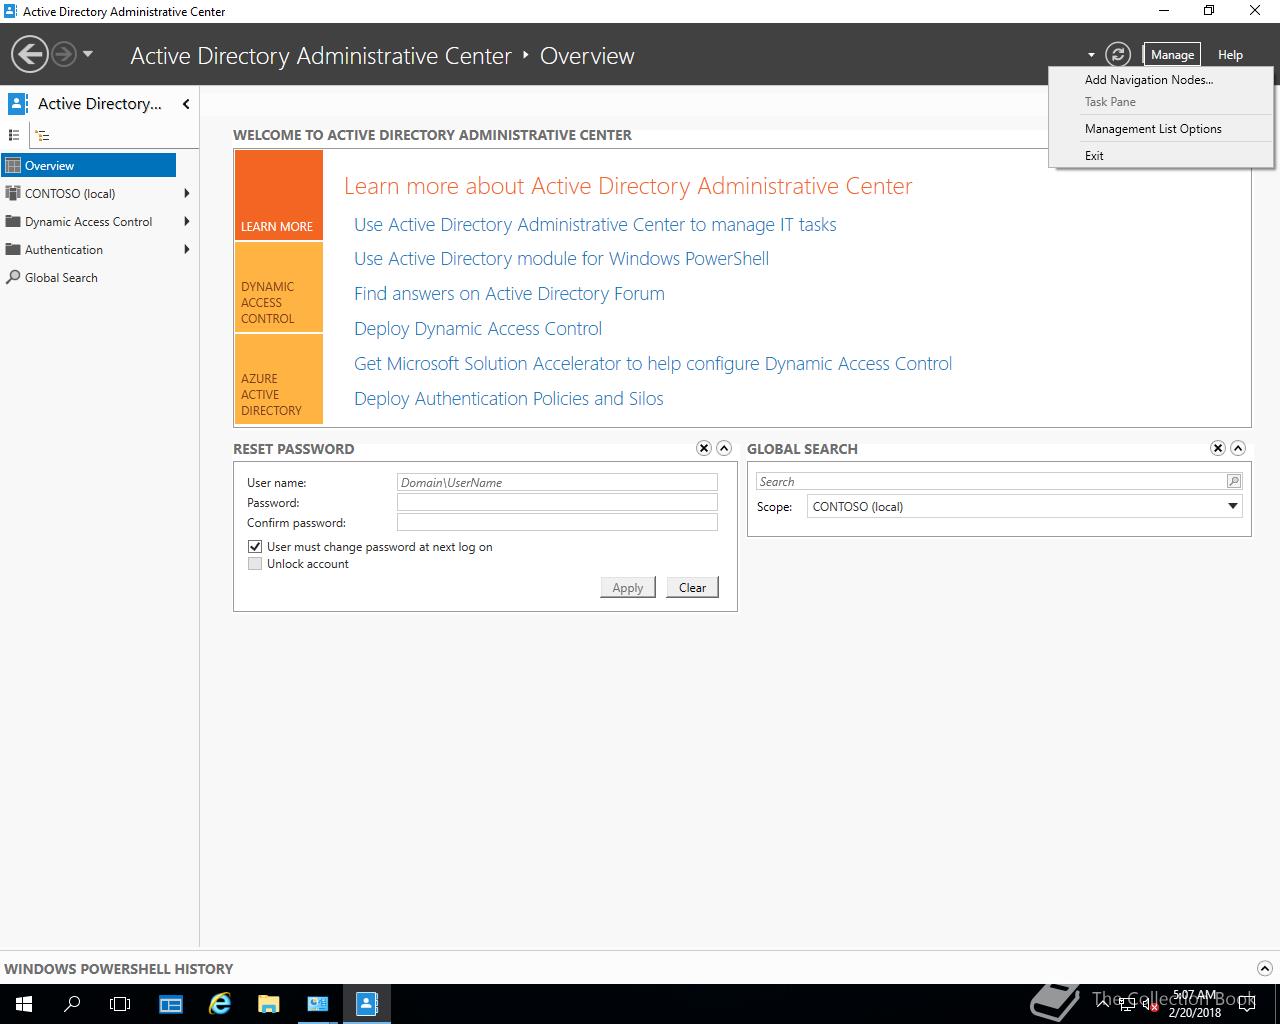This screenshot has height=1024, width=1280.
Task: Open 'Use Active Directory module for Windows PowerShell'
Action: pyautogui.click(x=561, y=259)
